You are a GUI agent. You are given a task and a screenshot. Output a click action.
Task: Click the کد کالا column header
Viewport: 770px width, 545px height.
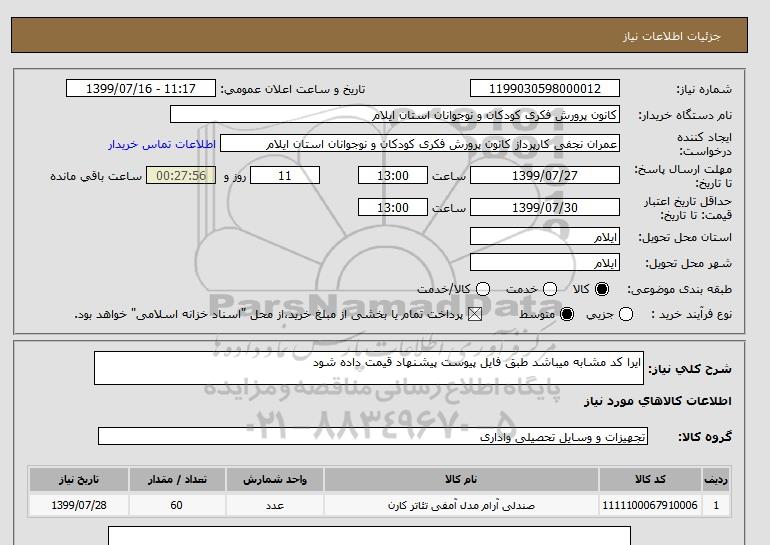point(650,479)
